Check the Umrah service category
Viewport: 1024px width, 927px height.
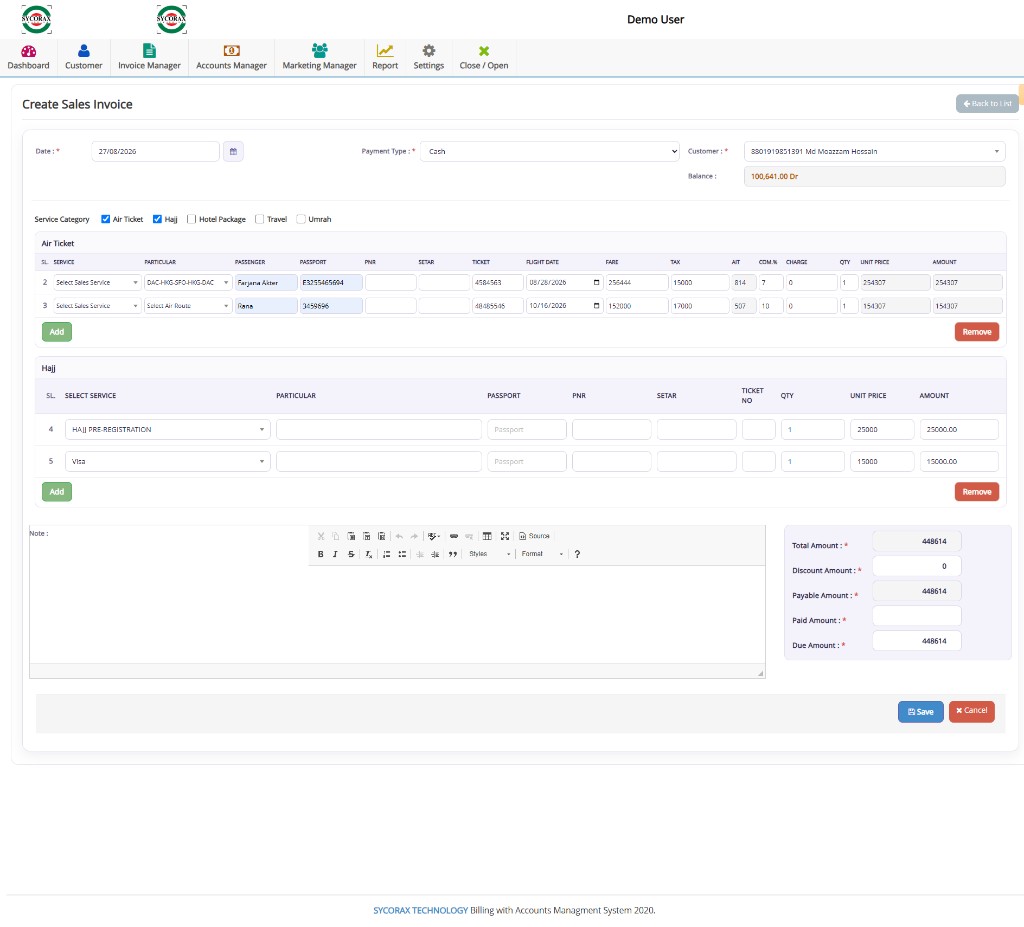[x=301, y=220]
